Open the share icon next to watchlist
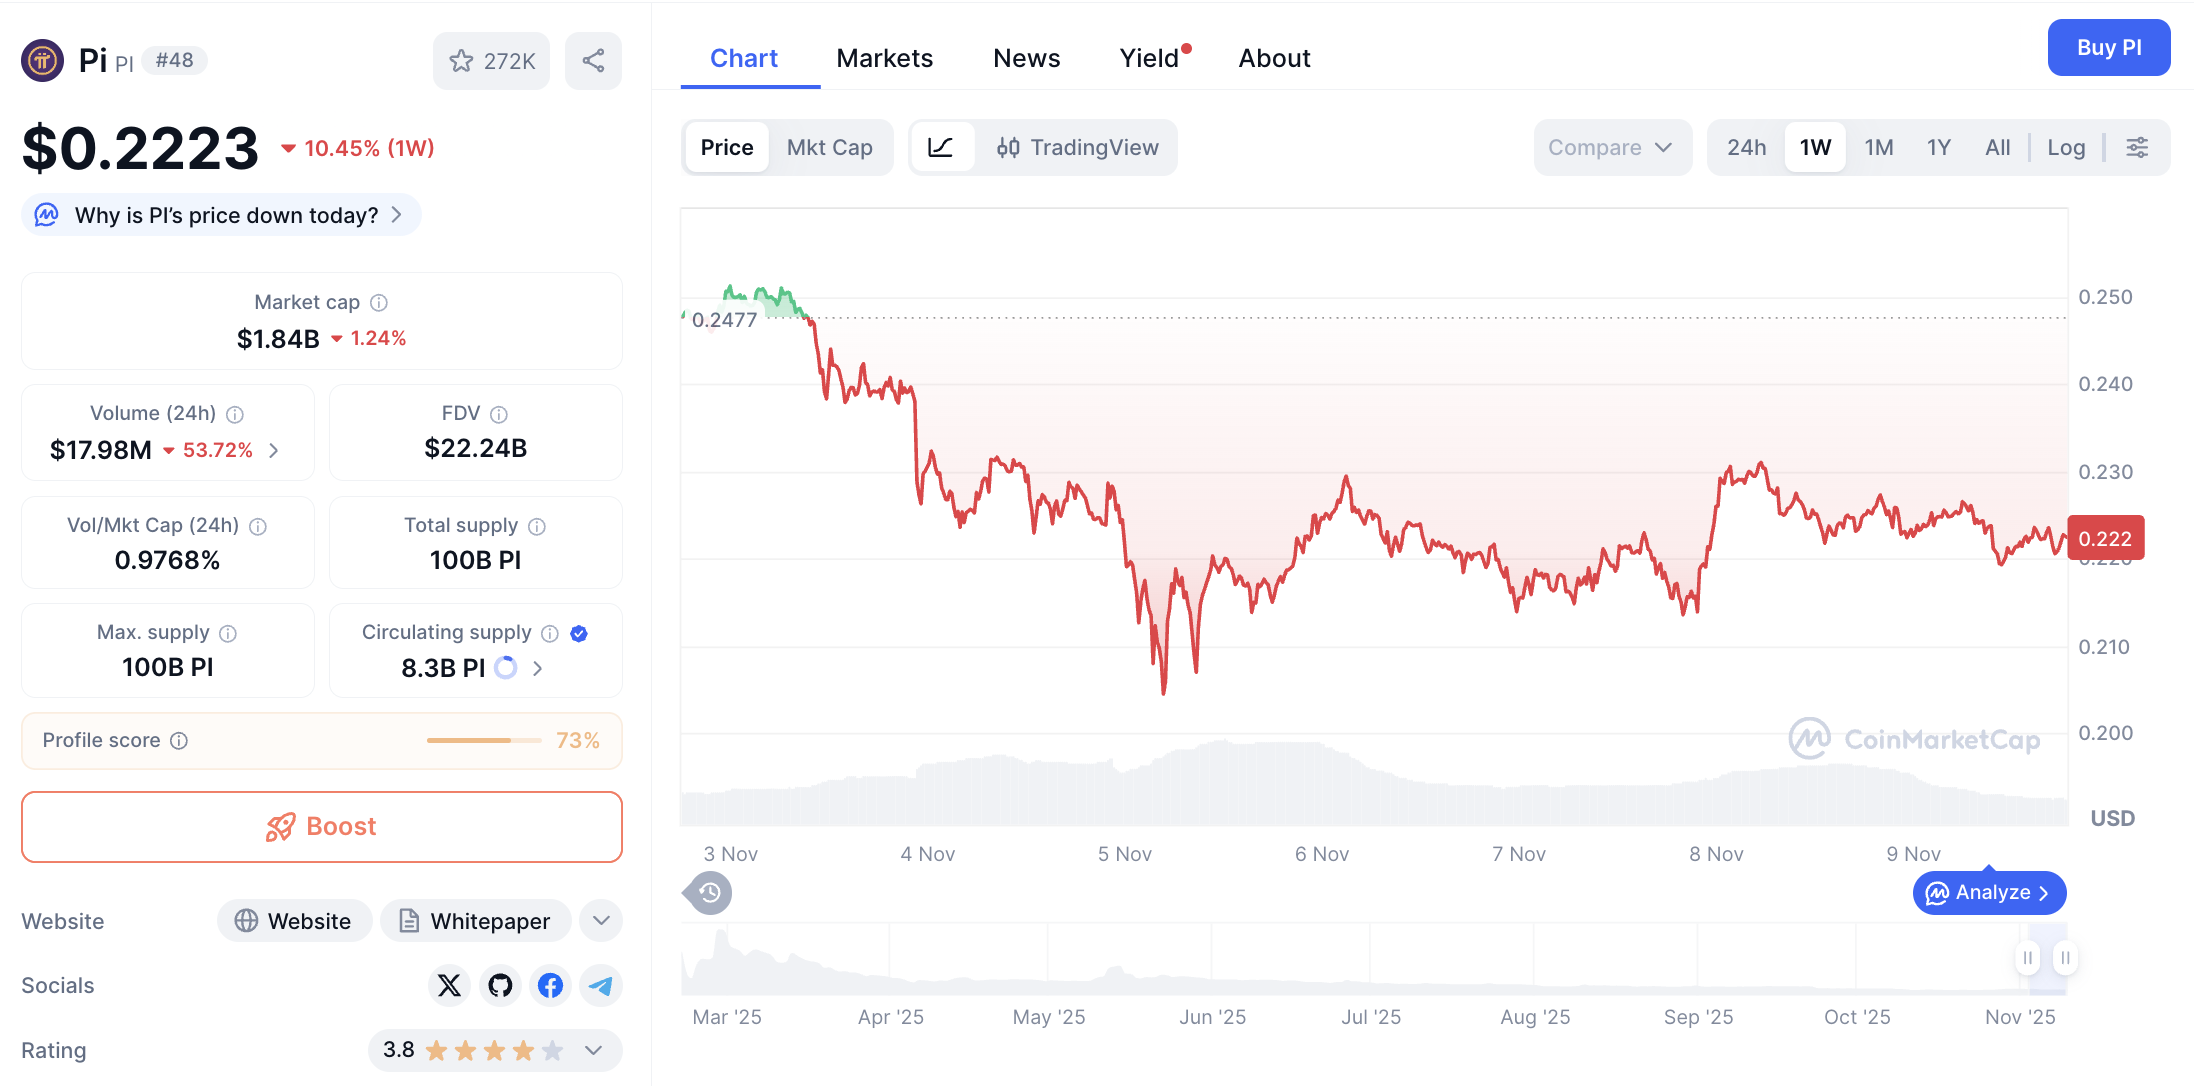The image size is (2194, 1086). [x=593, y=61]
